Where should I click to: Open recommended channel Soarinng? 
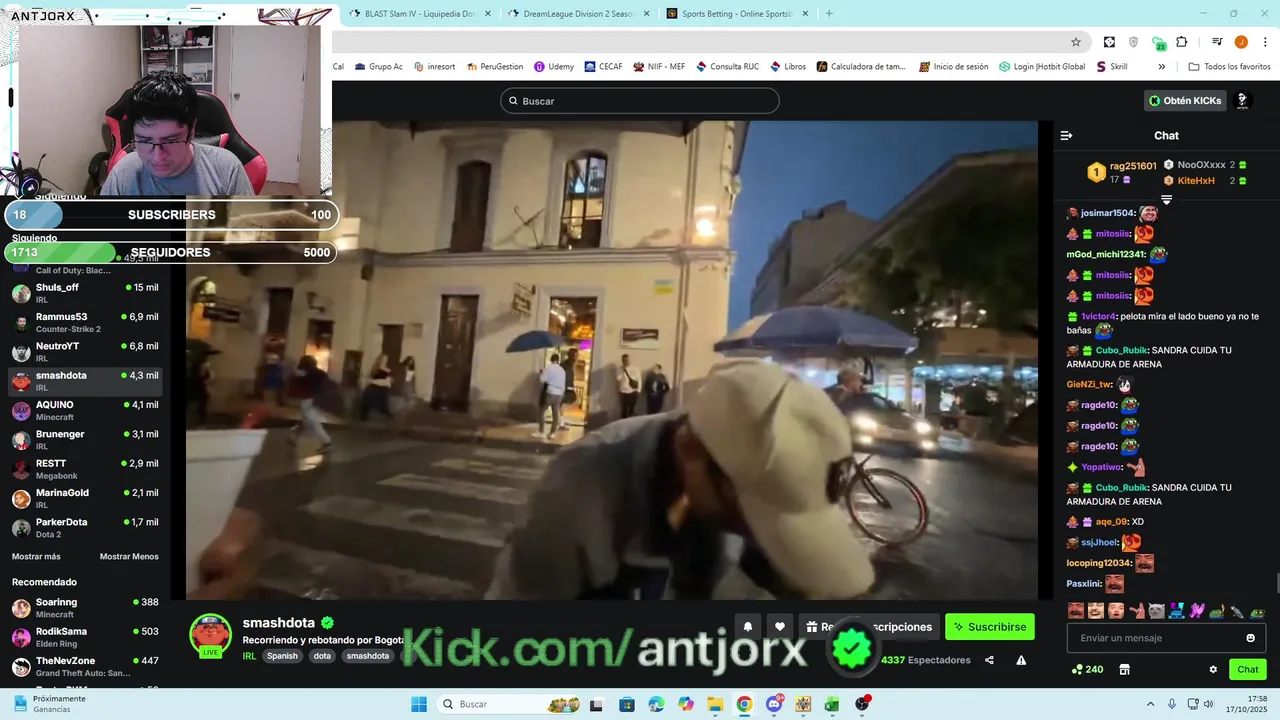pos(85,608)
